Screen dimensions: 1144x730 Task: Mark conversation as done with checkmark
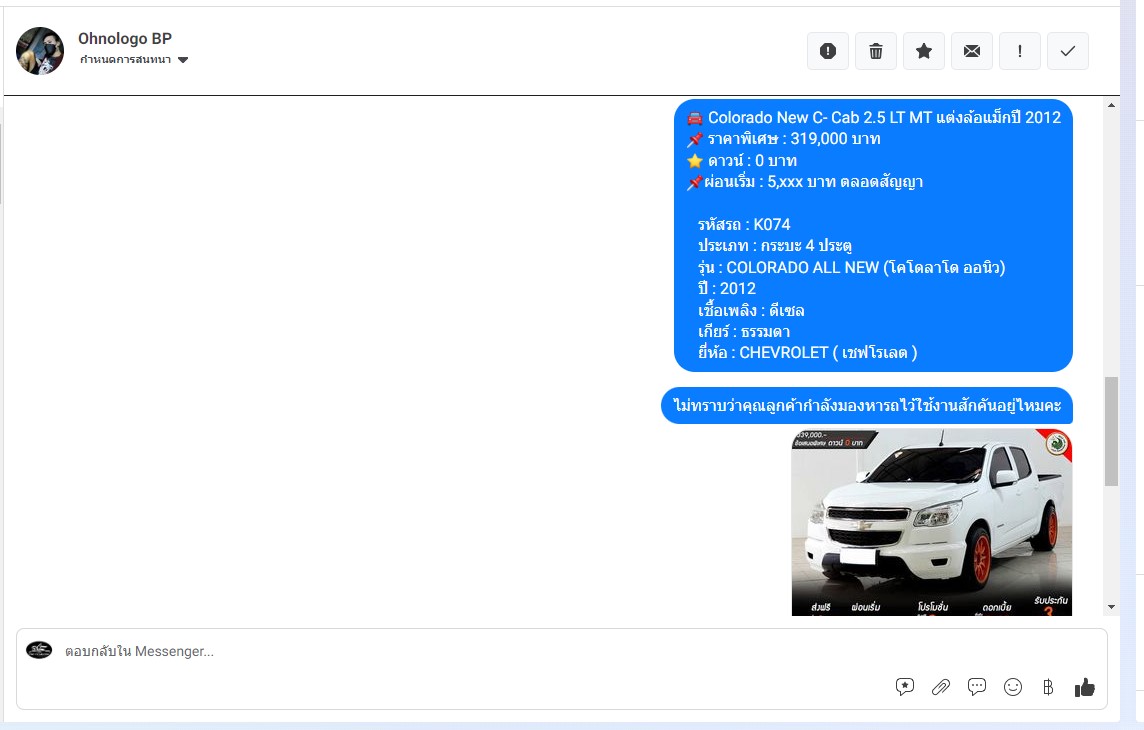(1067, 51)
